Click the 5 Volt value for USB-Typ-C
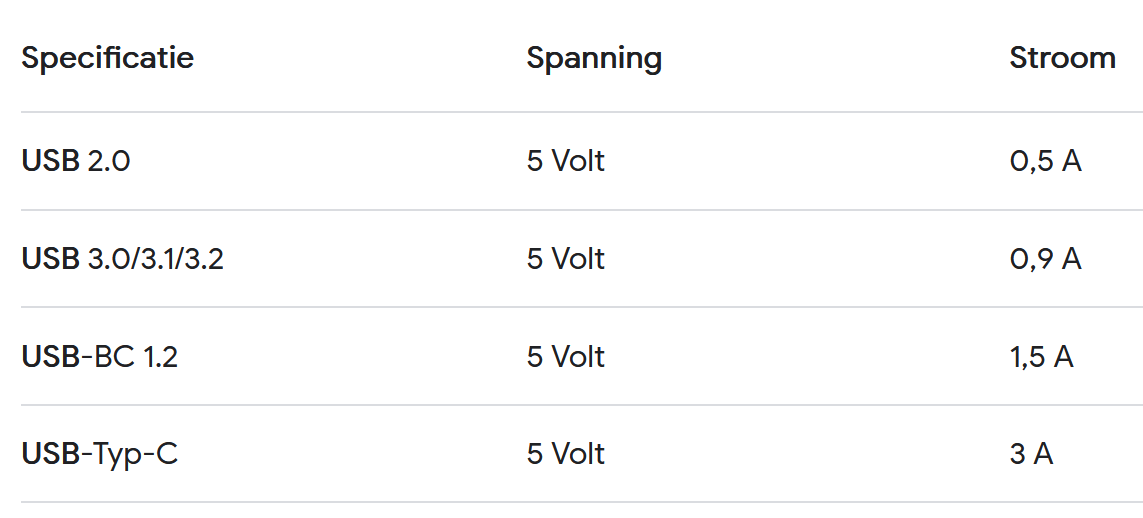This screenshot has height=518, width=1143. click(566, 454)
